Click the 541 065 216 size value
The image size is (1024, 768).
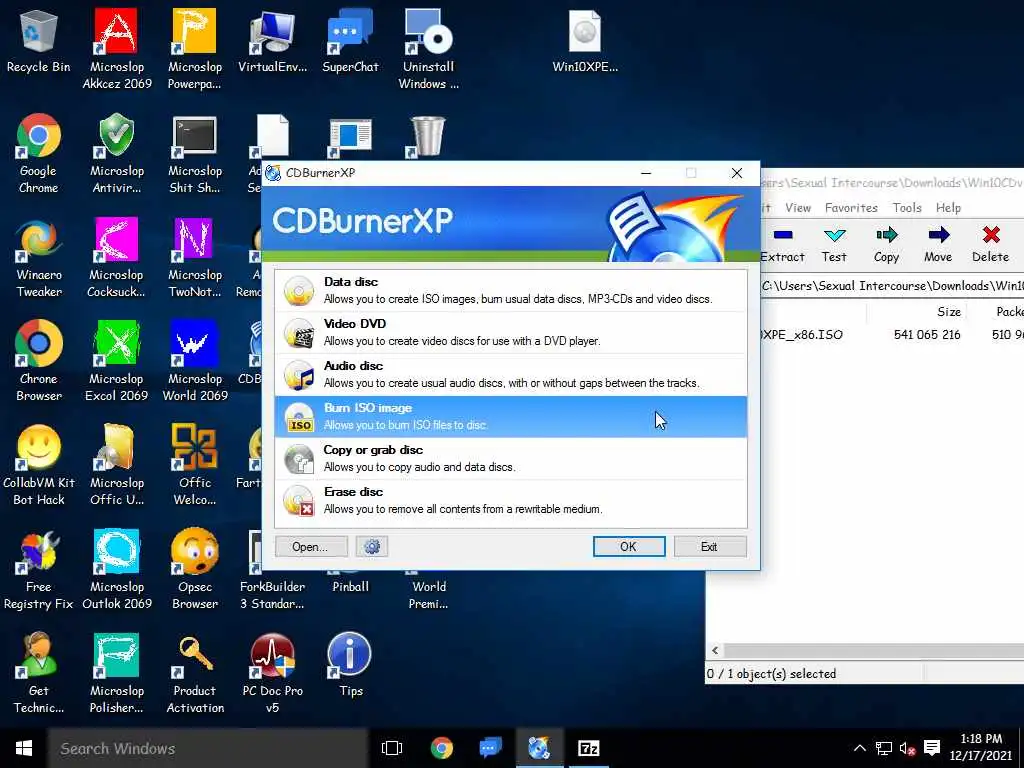click(x=927, y=334)
